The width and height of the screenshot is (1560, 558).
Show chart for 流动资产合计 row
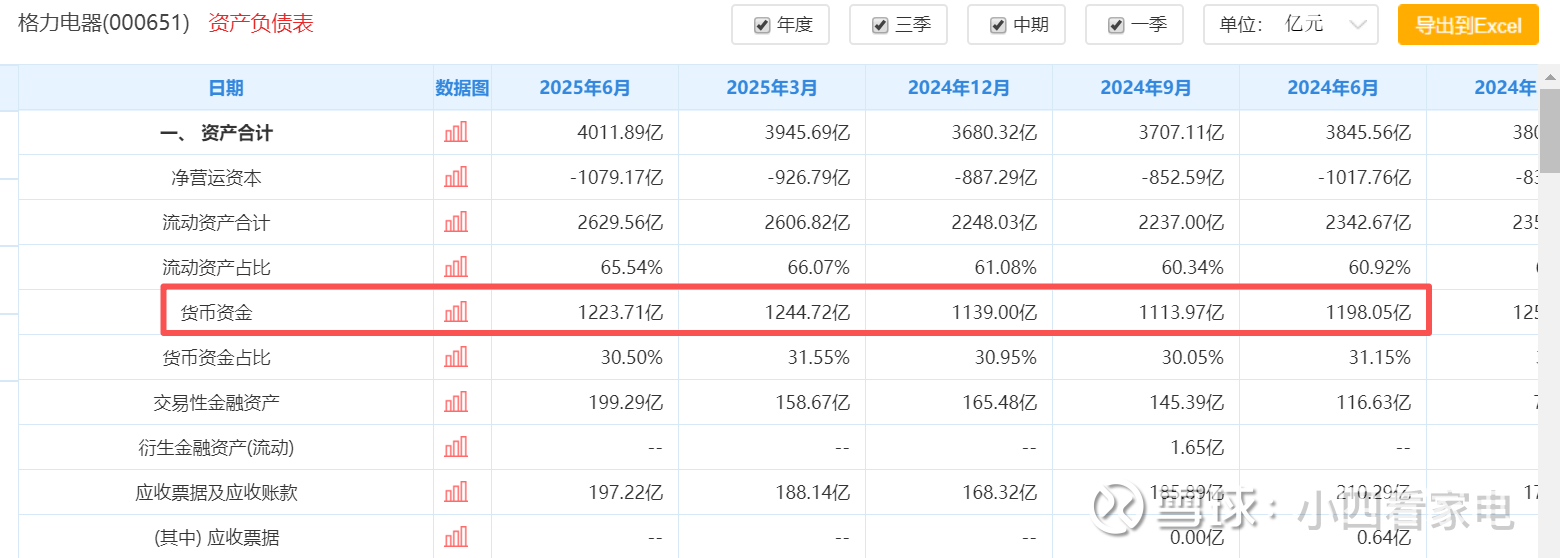coord(456,222)
